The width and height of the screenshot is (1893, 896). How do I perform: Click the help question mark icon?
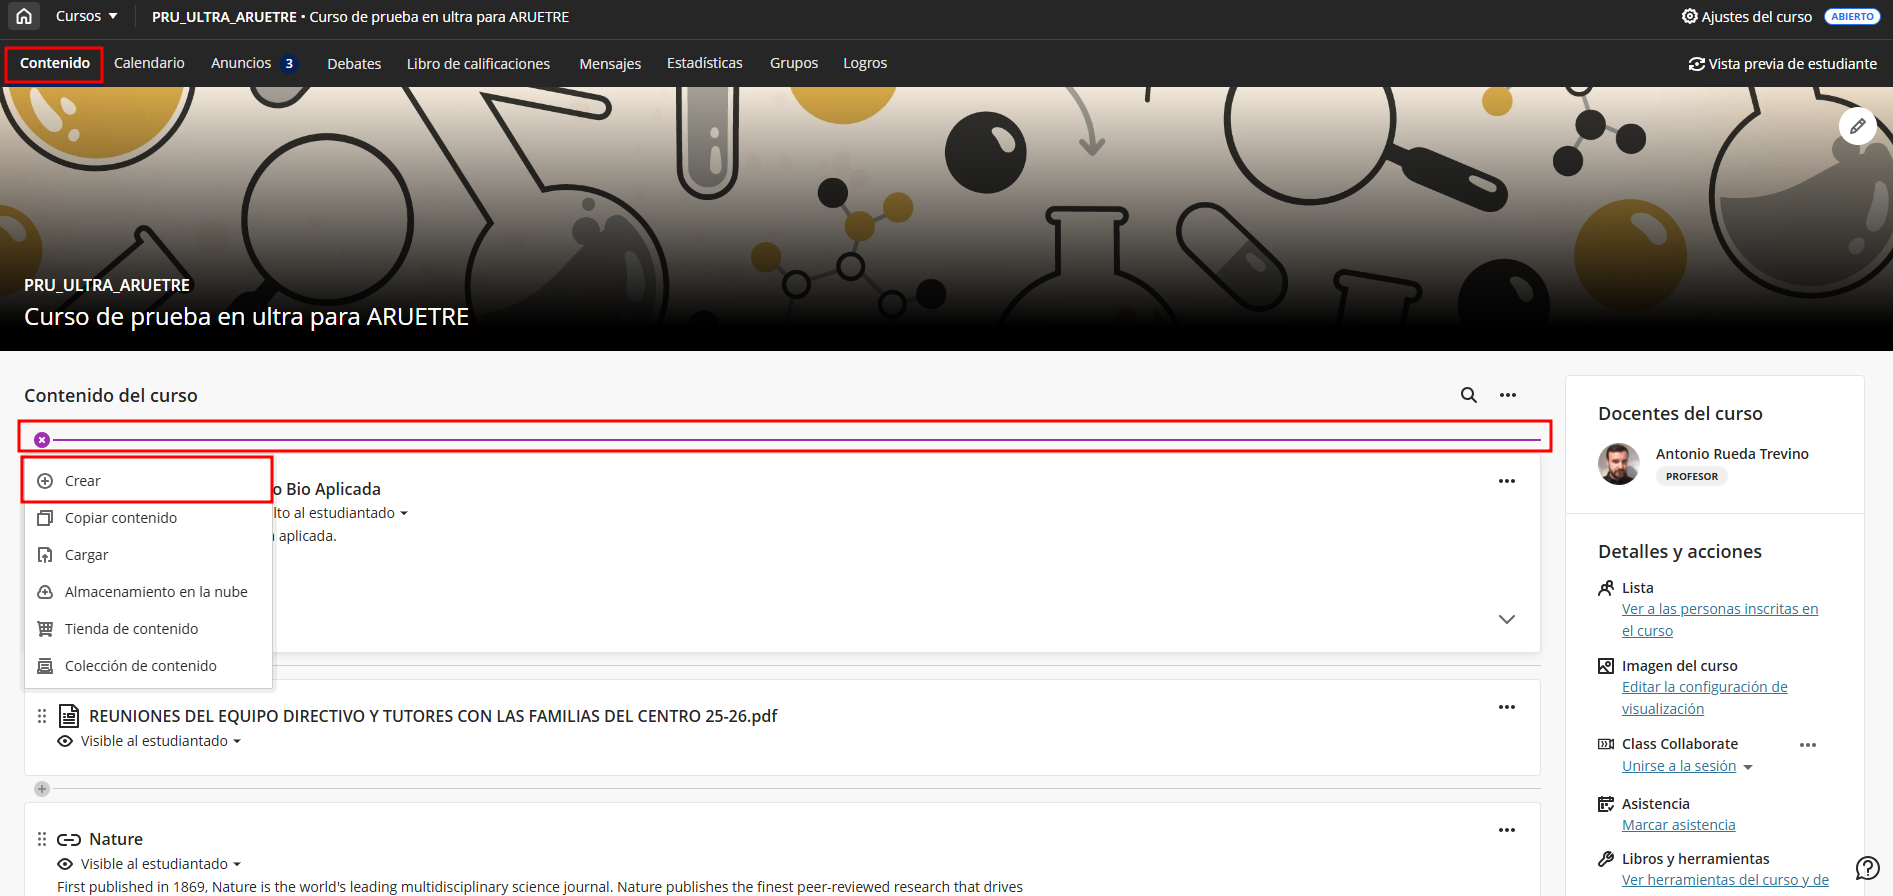click(1867, 867)
